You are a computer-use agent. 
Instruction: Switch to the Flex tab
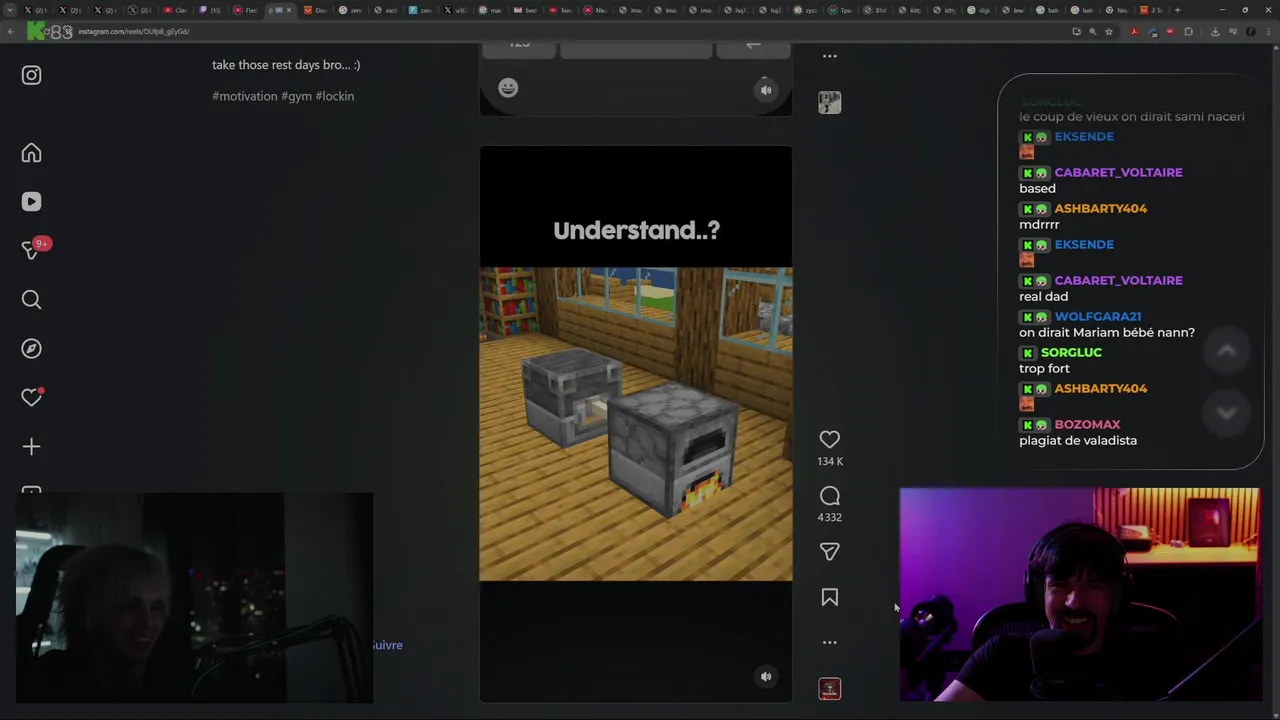[245, 10]
